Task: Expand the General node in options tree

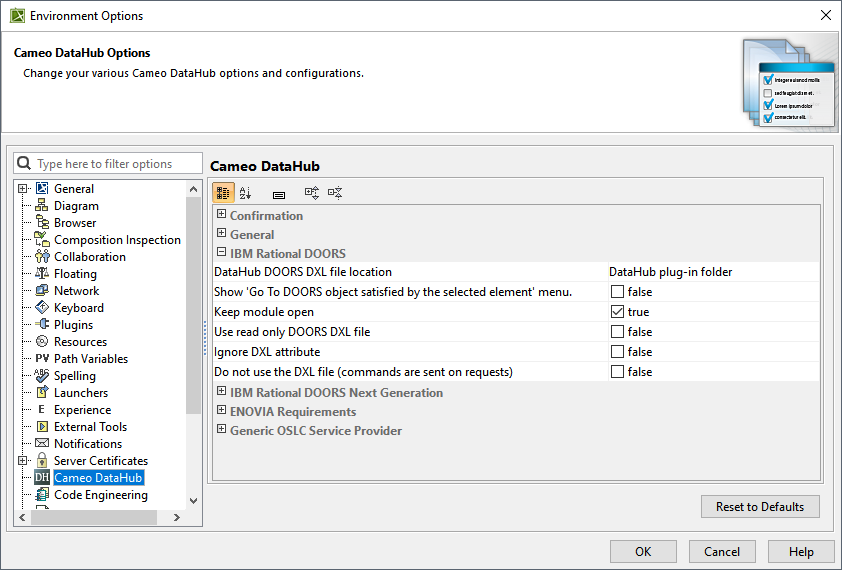Action: [x=22, y=189]
